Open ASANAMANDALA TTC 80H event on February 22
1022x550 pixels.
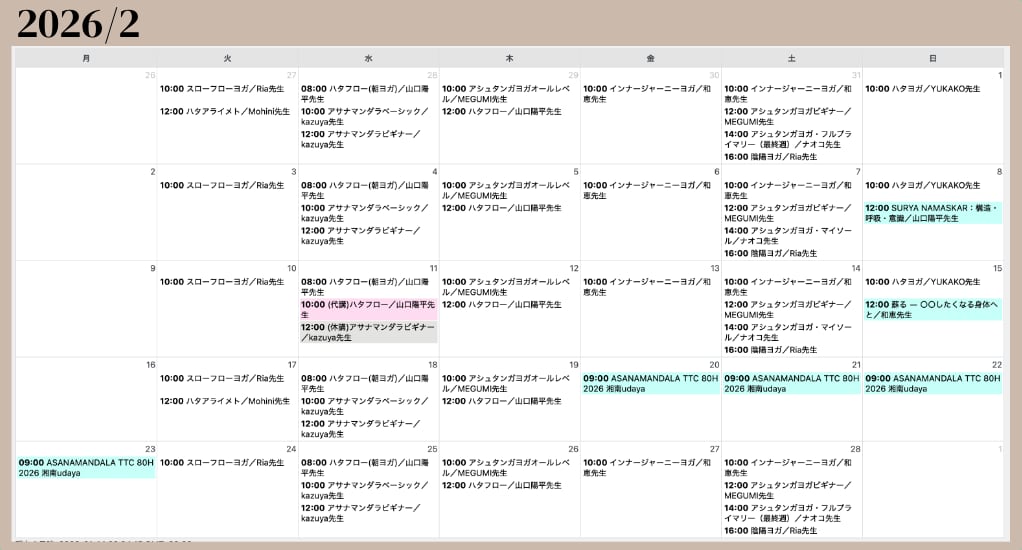[x=933, y=383]
